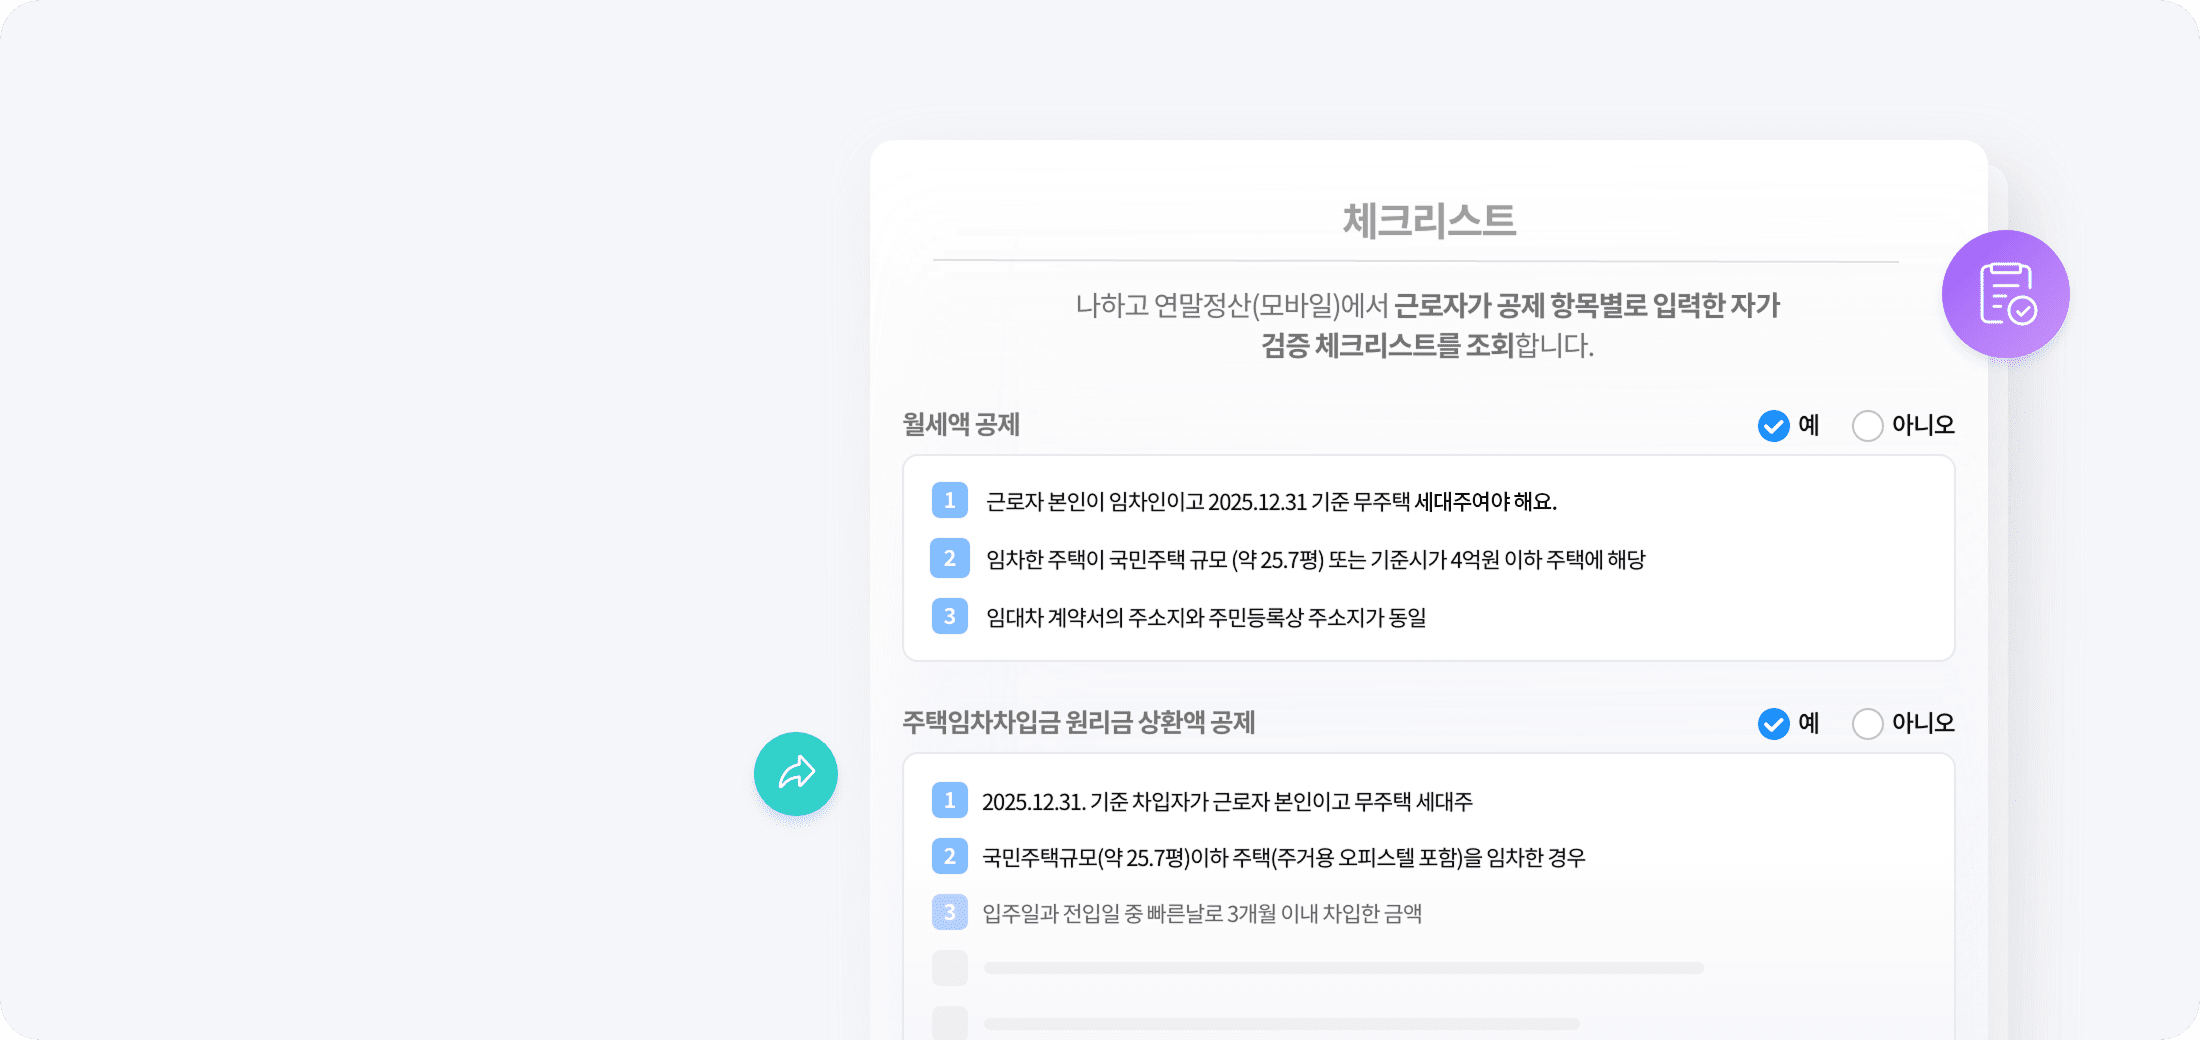Click the 주택임차차입금 원리금 상환액 공제 label
The width and height of the screenshot is (2200, 1040).
pos(1078,723)
